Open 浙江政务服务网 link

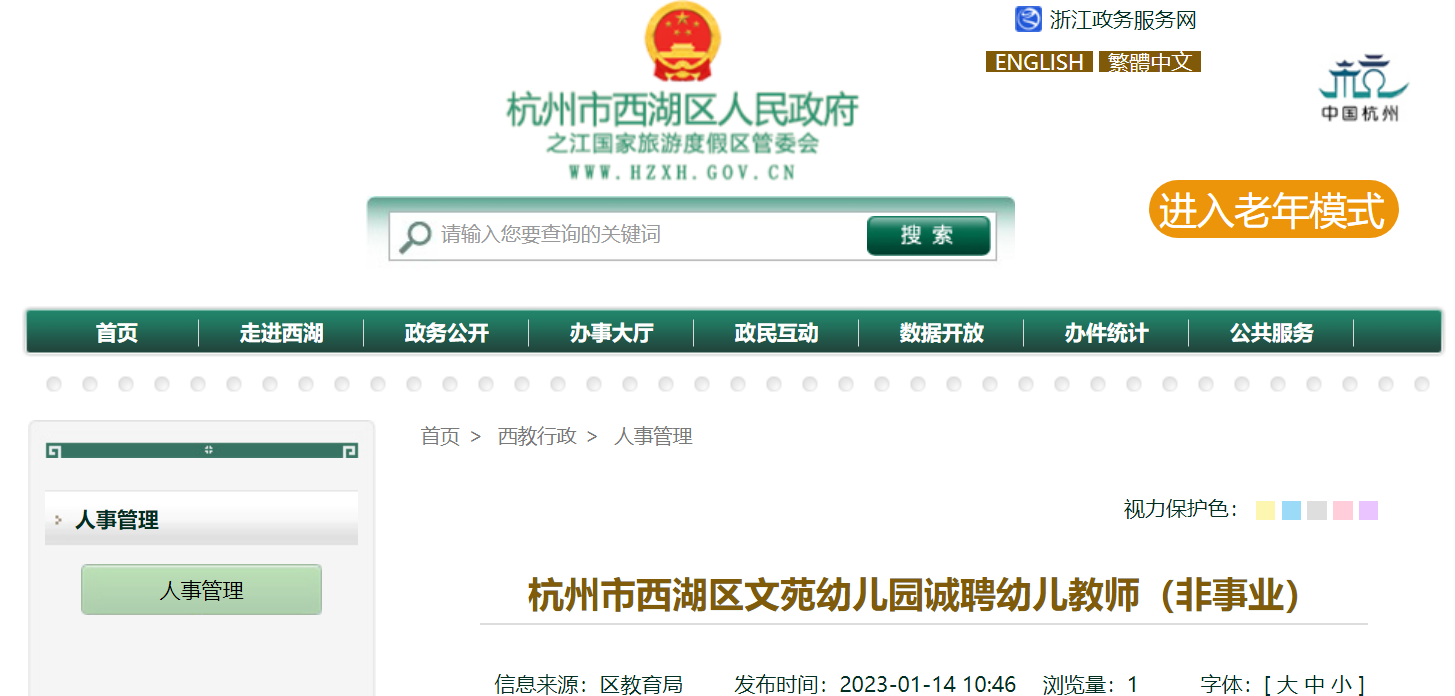1122,20
